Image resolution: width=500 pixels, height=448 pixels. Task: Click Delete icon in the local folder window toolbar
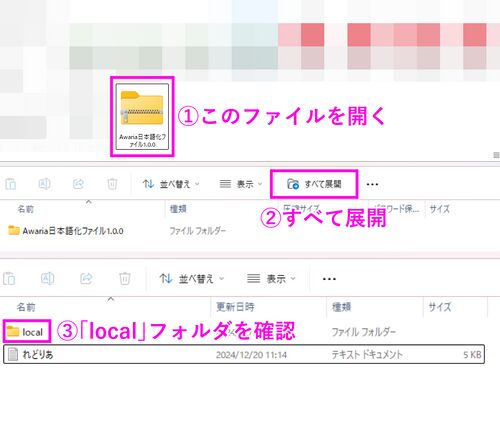[x=125, y=278]
